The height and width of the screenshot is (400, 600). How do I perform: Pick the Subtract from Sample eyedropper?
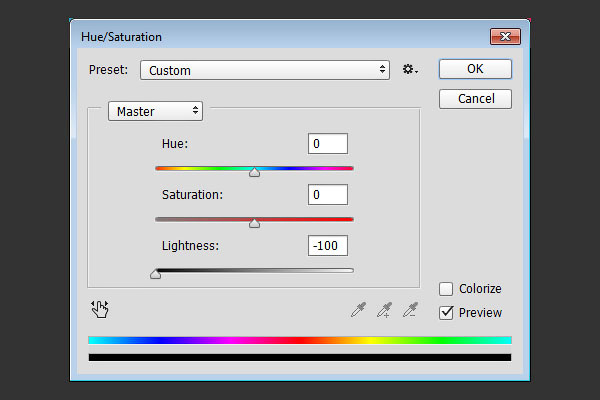point(410,310)
